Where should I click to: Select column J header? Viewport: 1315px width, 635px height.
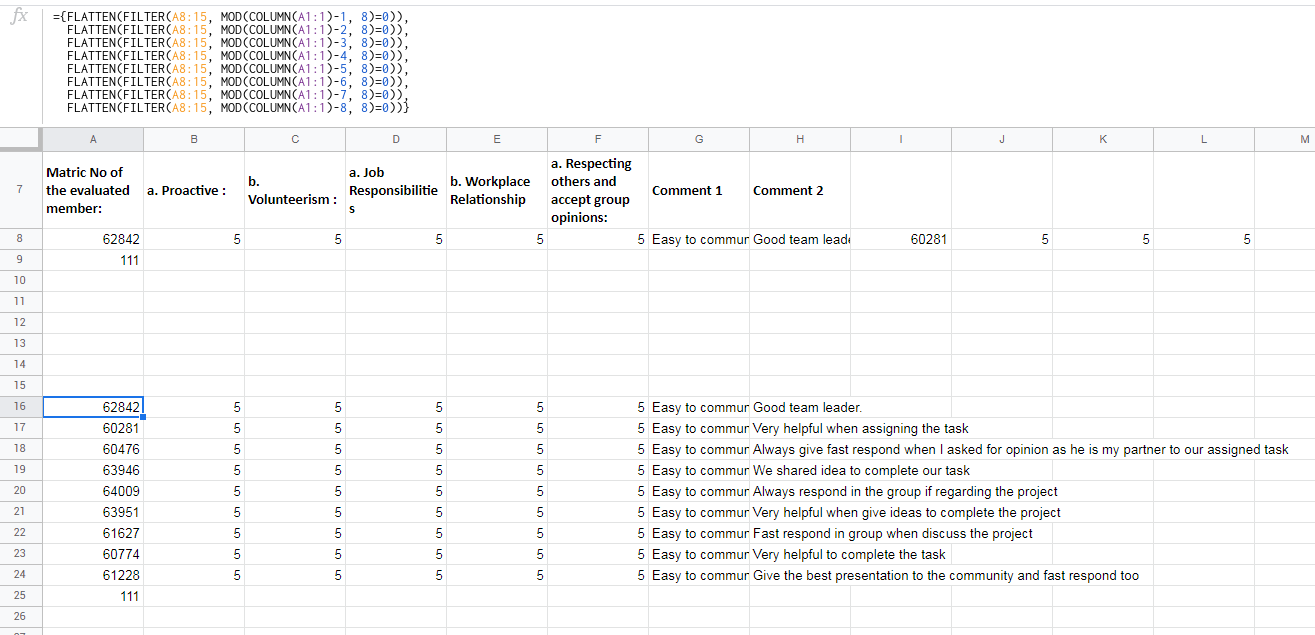pos(1002,139)
